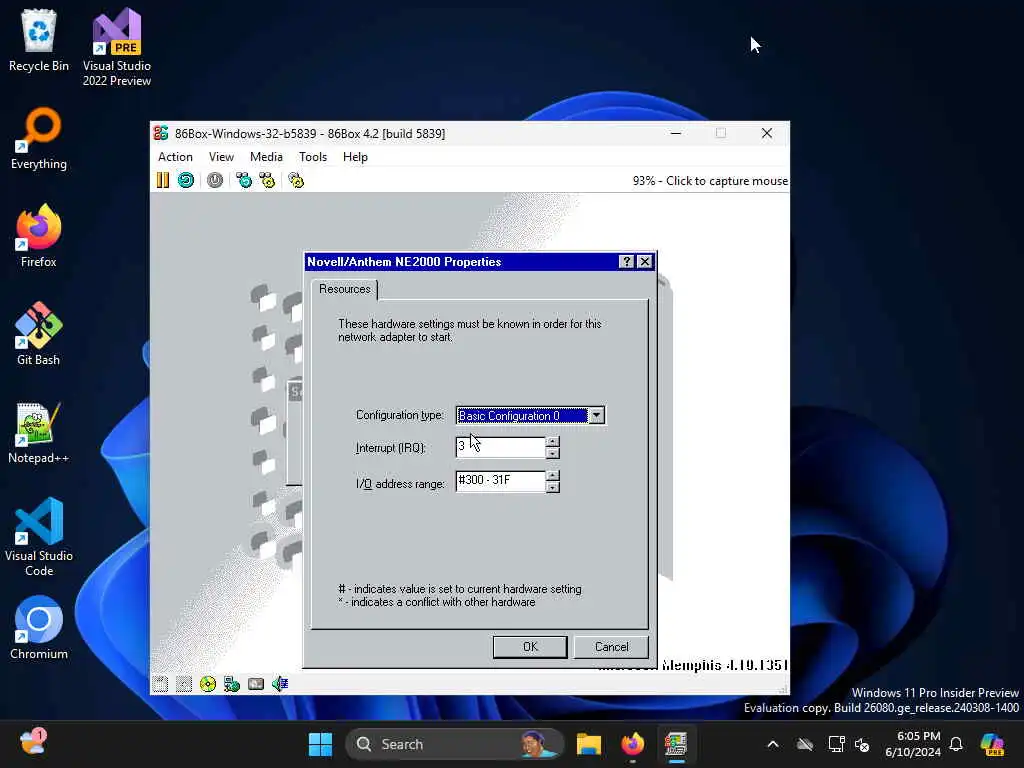Increase the I/O address range with up arrow

click(x=552, y=475)
